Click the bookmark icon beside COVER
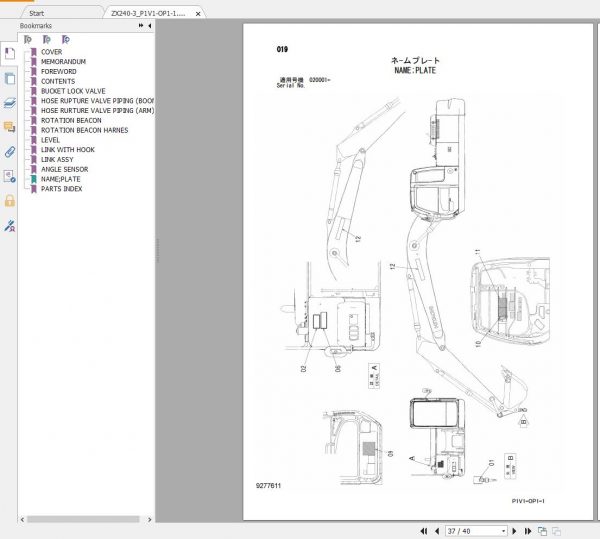Screen dimensions: 600x539 (x=34, y=52)
